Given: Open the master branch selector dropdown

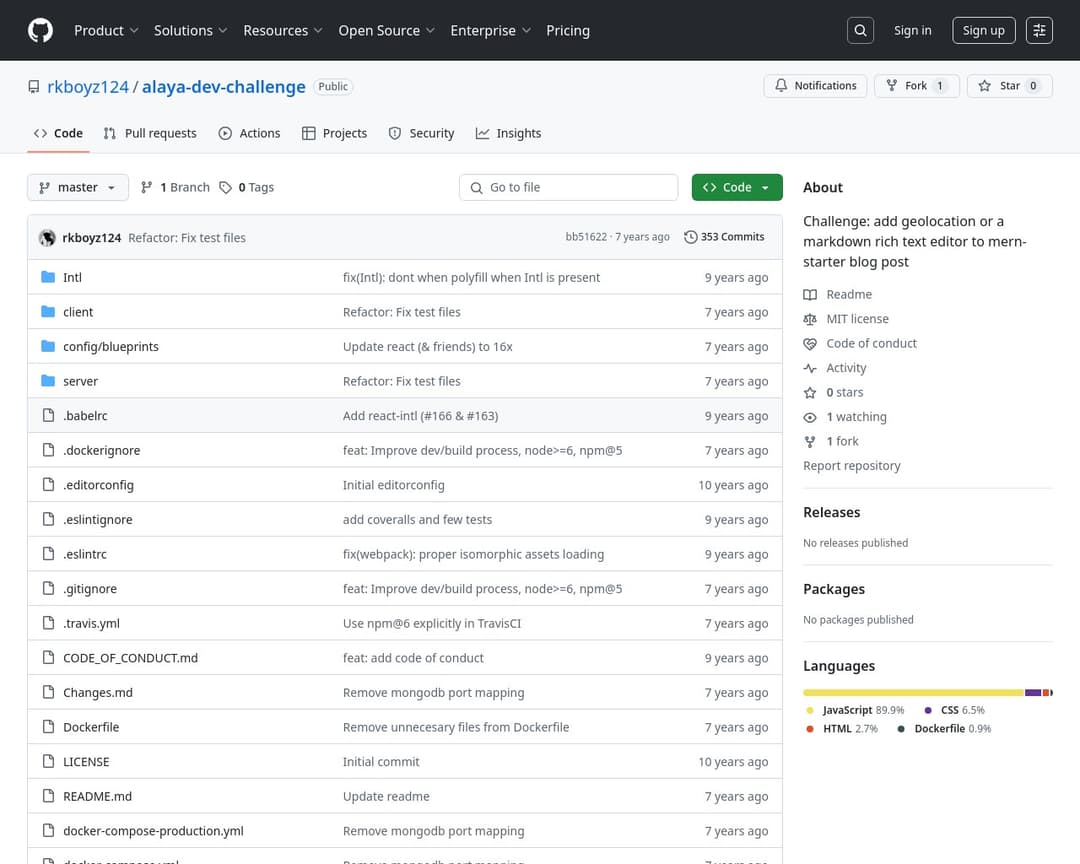Looking at the screenshot, I should tap(78, 187).
